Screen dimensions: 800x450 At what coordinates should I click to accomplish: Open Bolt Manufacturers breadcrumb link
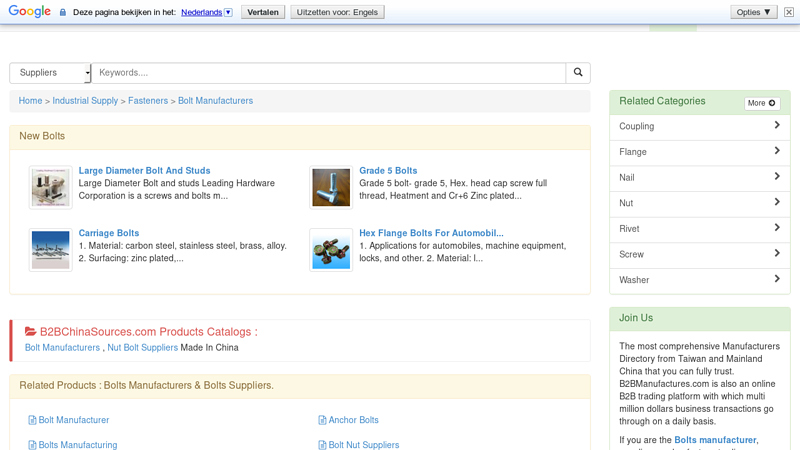tap(215, 101)
